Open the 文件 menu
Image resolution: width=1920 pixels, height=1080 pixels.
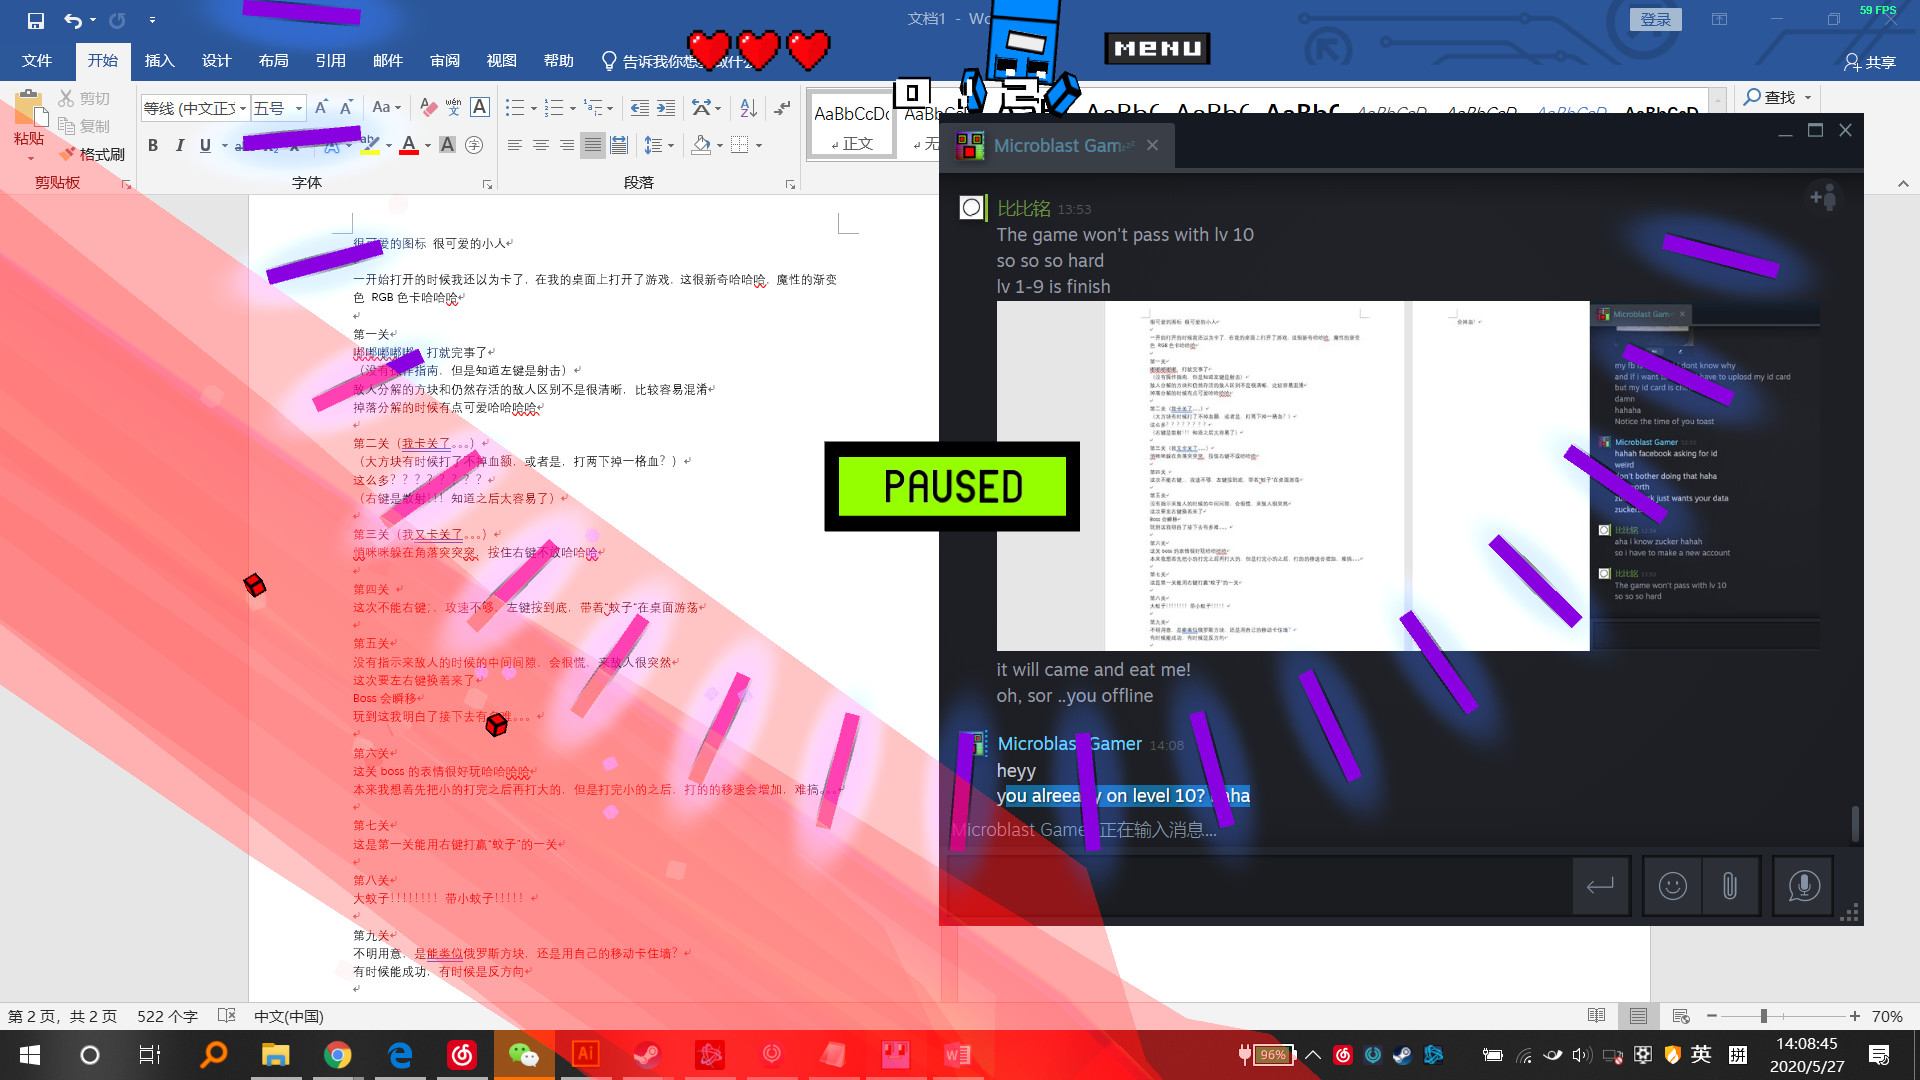(x=37, y=60)
